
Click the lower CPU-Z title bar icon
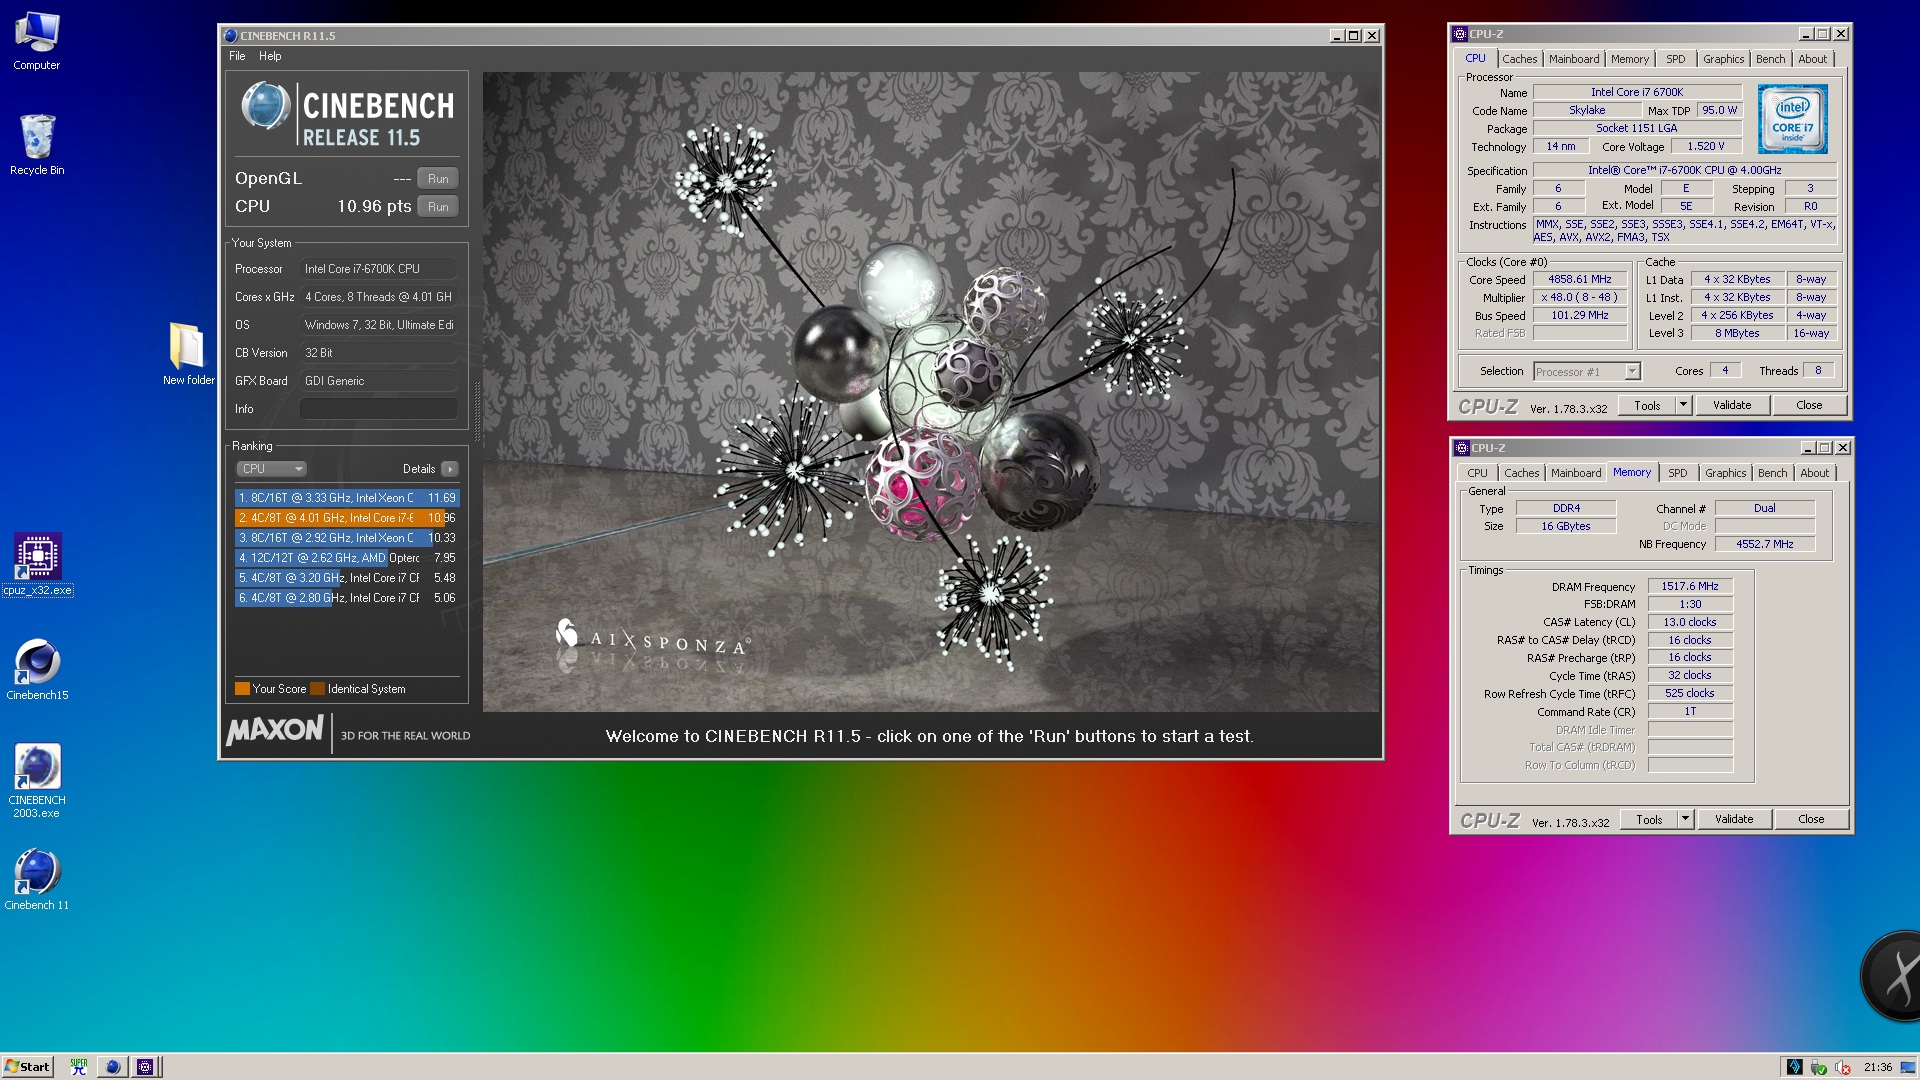click(1462, 448)
